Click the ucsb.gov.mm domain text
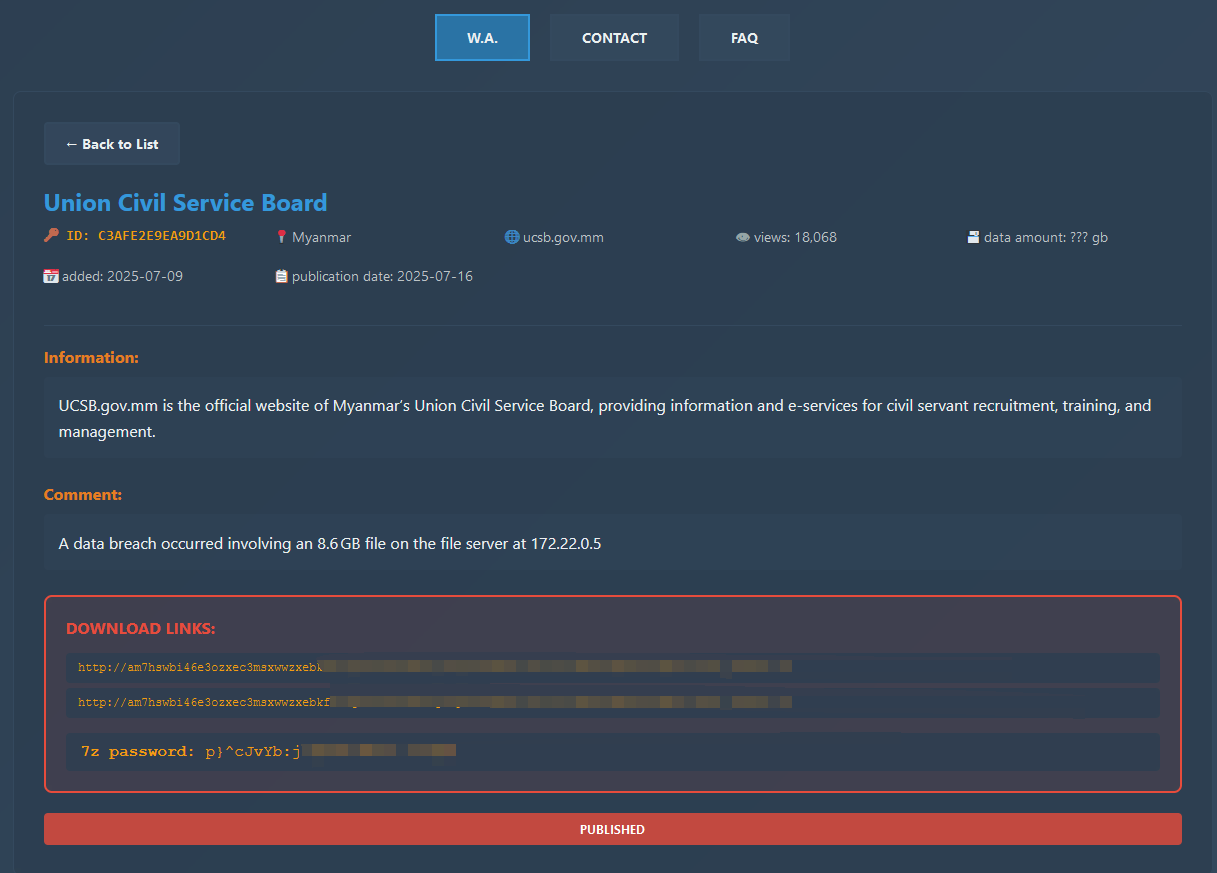1217x873 pixels. click(563, 237)
